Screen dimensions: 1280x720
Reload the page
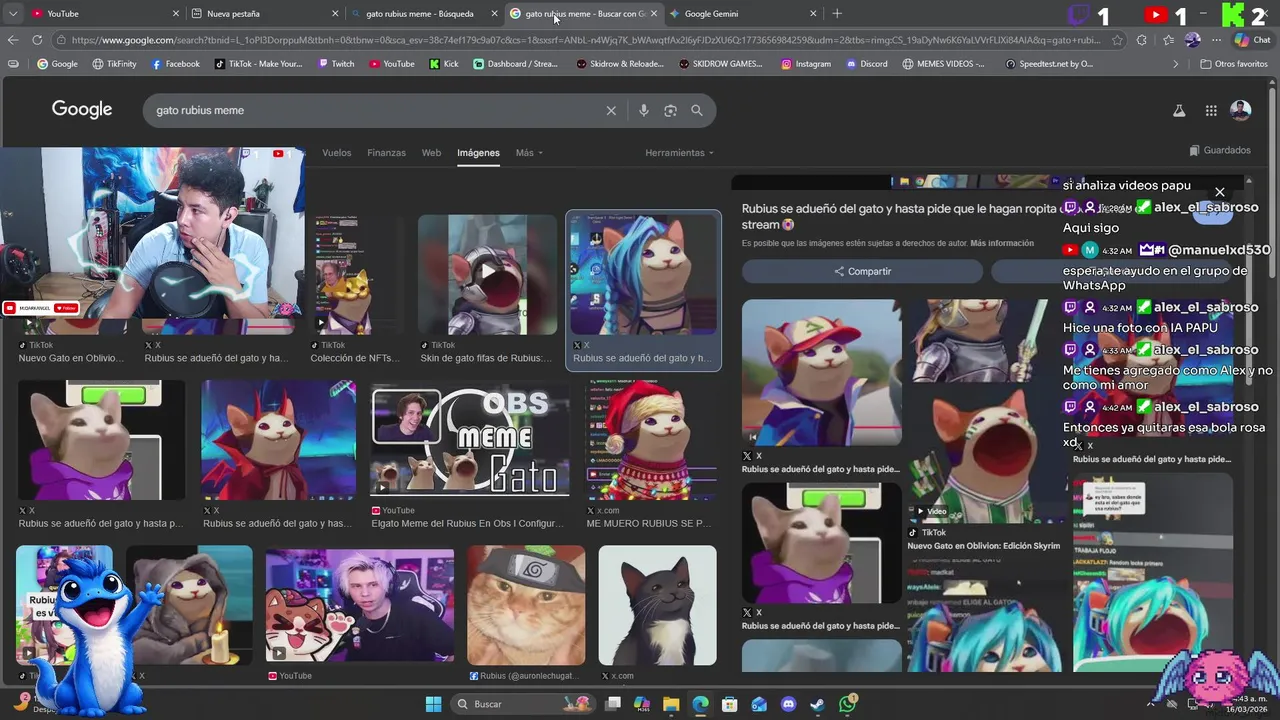(37, 40)
